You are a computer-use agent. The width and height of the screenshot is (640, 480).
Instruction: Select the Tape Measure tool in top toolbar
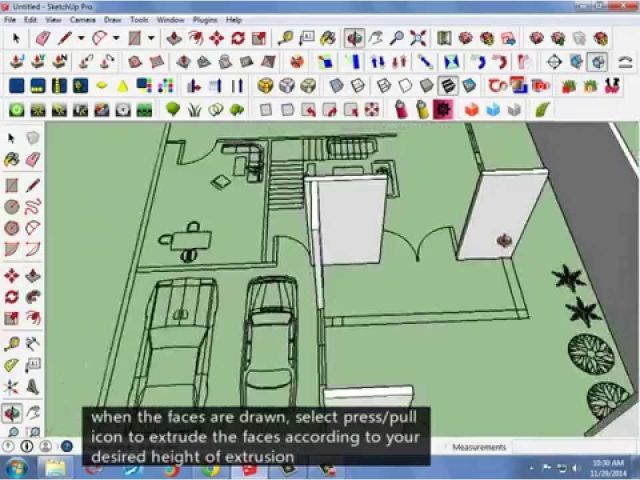286,39
